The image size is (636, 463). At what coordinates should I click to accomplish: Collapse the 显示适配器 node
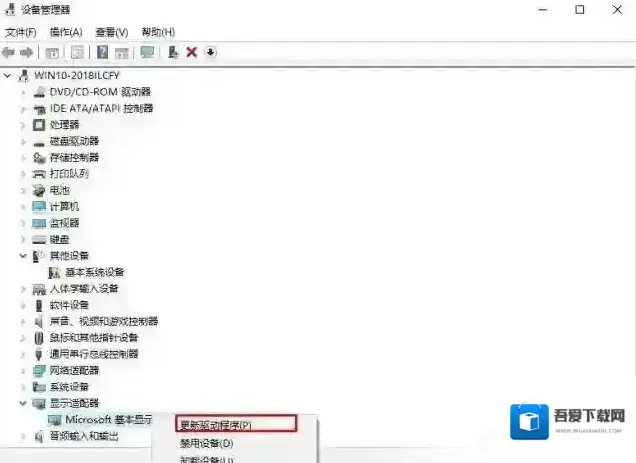23,403
